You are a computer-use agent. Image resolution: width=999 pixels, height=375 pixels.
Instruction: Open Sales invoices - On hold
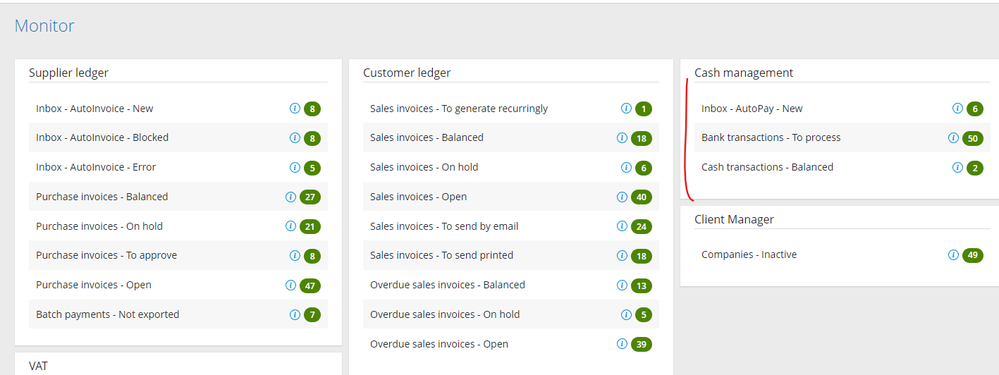511,167
